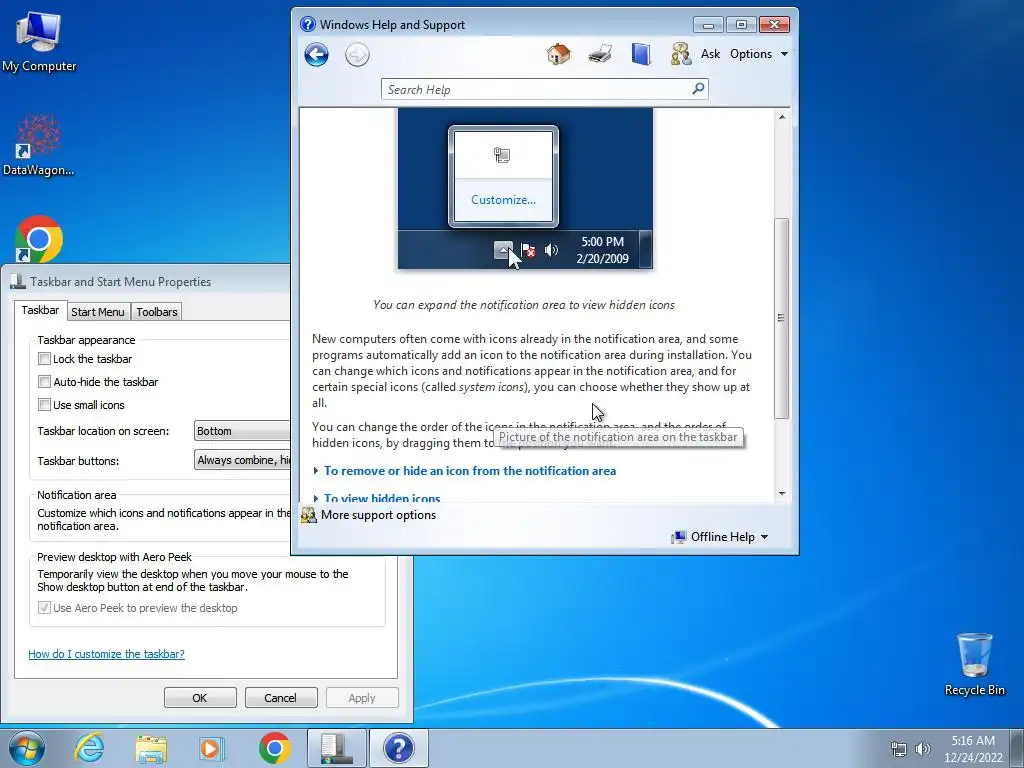Open the DataWagon desktop shortcut
The width and height of the screenshot is (1024, 768).
[39, 145]
